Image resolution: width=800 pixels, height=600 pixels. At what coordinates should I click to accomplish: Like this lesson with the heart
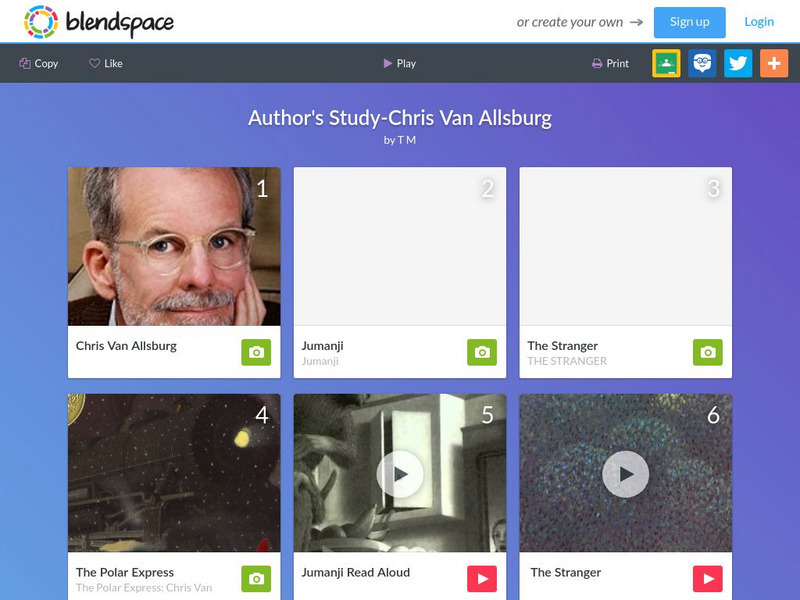tap(106, 63)
